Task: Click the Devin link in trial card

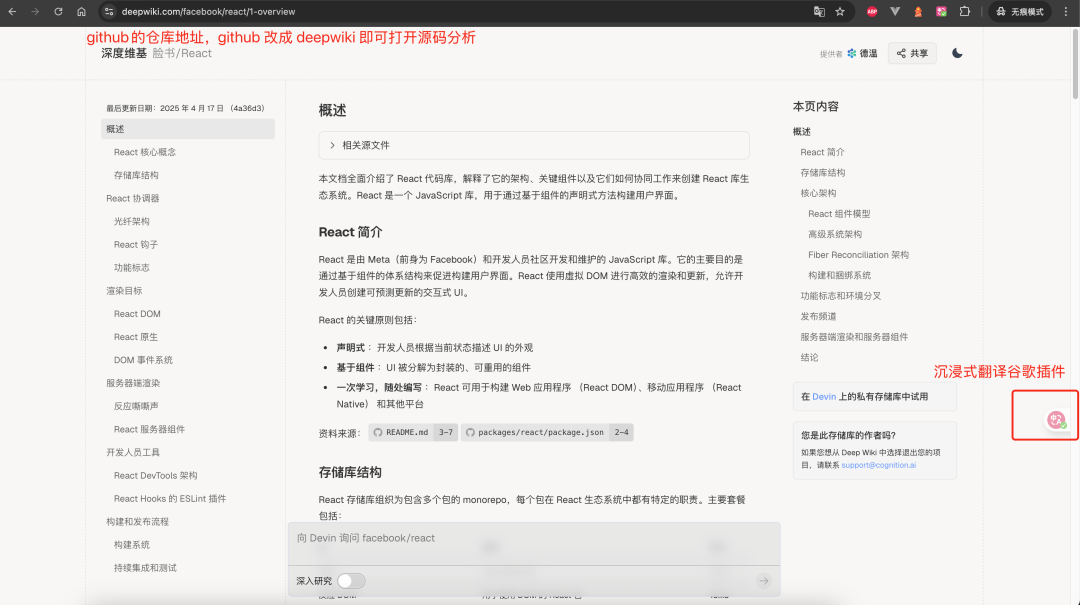Action: [x=824, y=397]
